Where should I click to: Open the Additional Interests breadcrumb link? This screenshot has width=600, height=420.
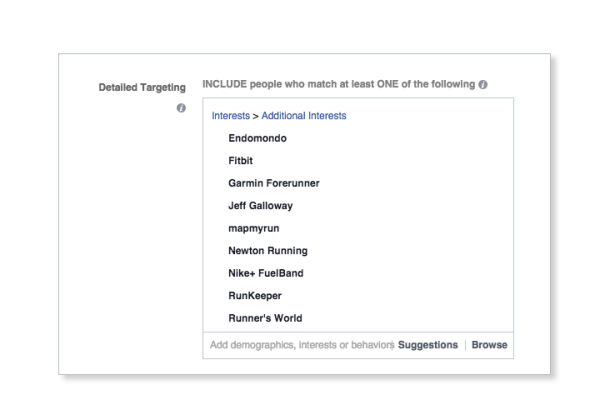click(x=304, y=116)
